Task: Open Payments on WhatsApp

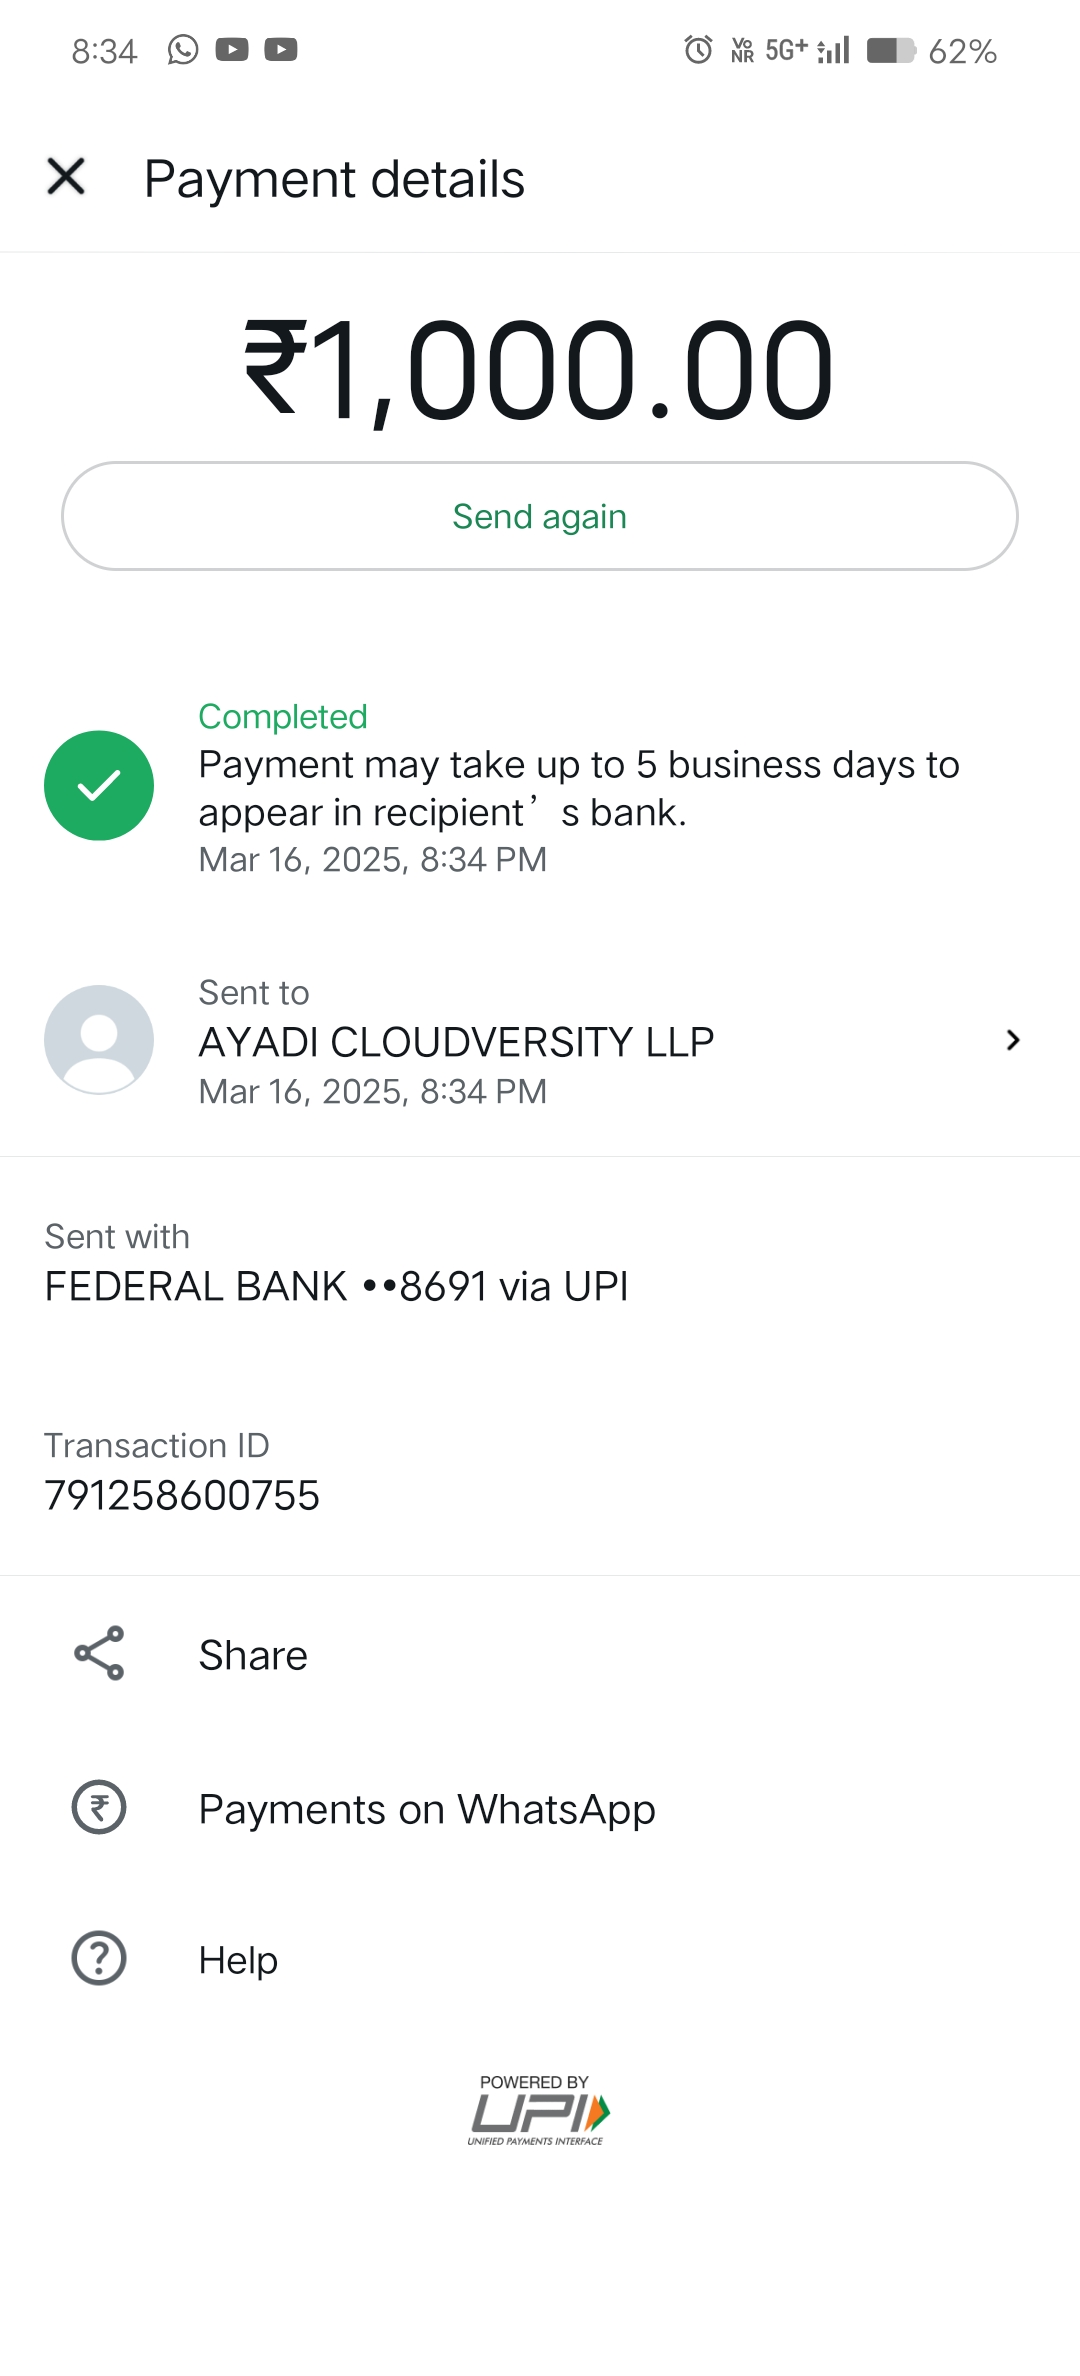Action: (427, 1809)
